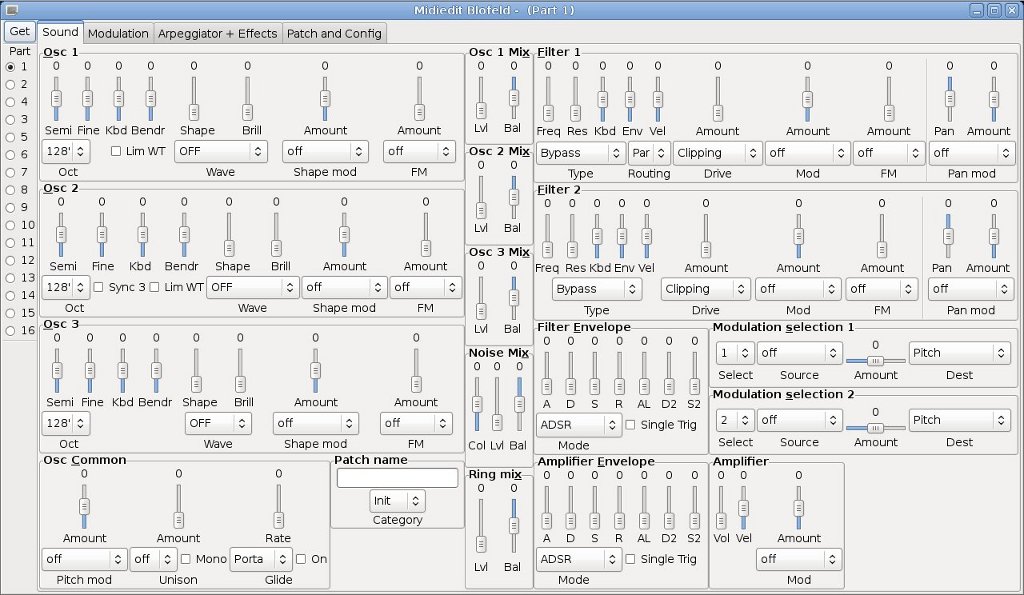1024x595 pixels.
Task: Turn on the Glide On checkbox
Action: [302, 559]
